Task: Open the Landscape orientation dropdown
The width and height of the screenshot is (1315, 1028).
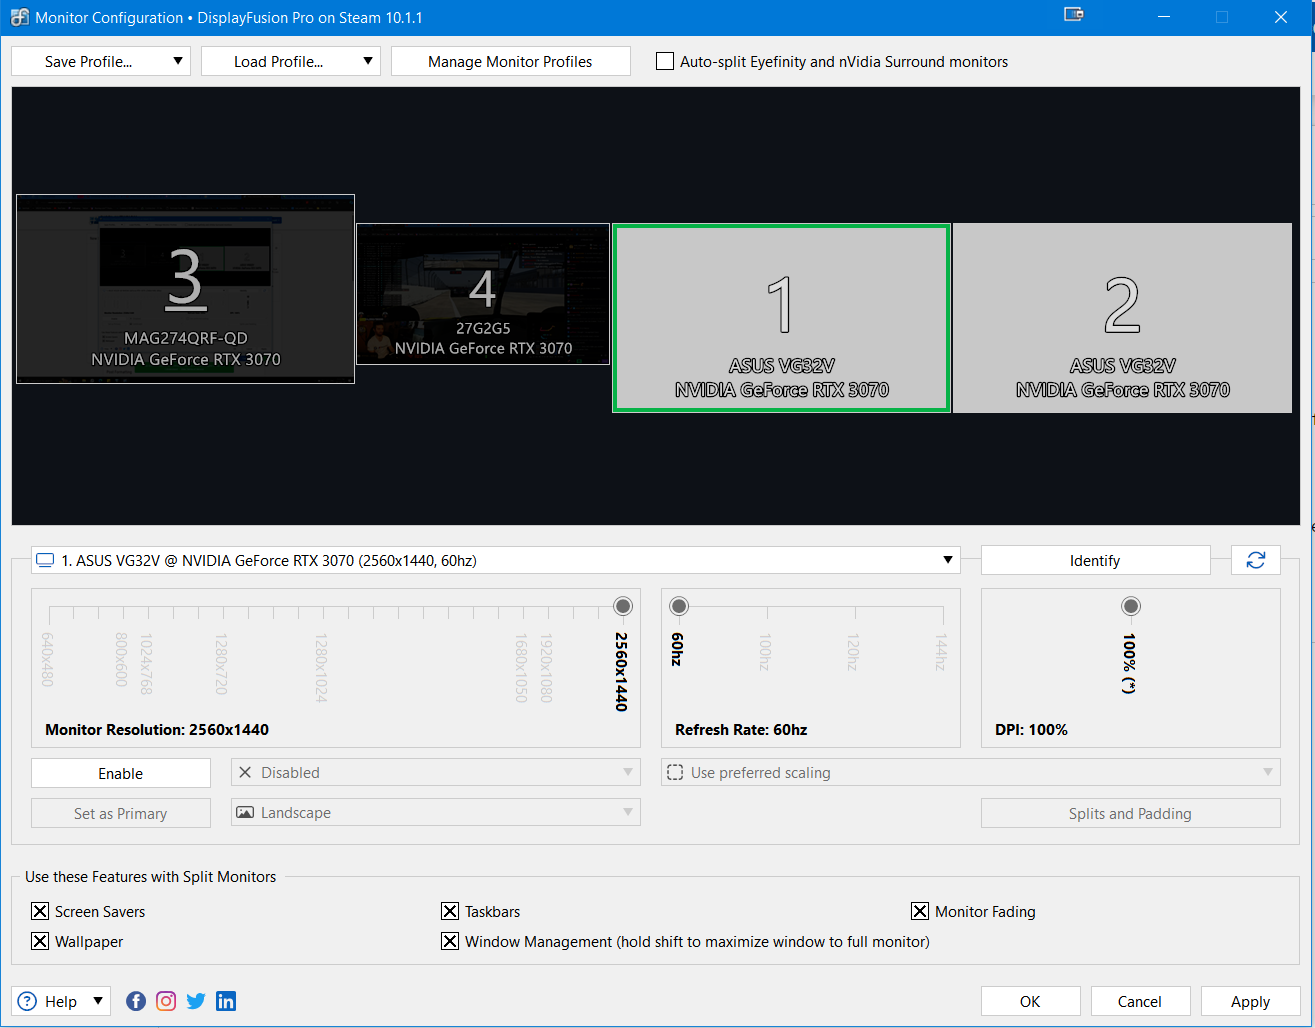Action: coord(436,812)
